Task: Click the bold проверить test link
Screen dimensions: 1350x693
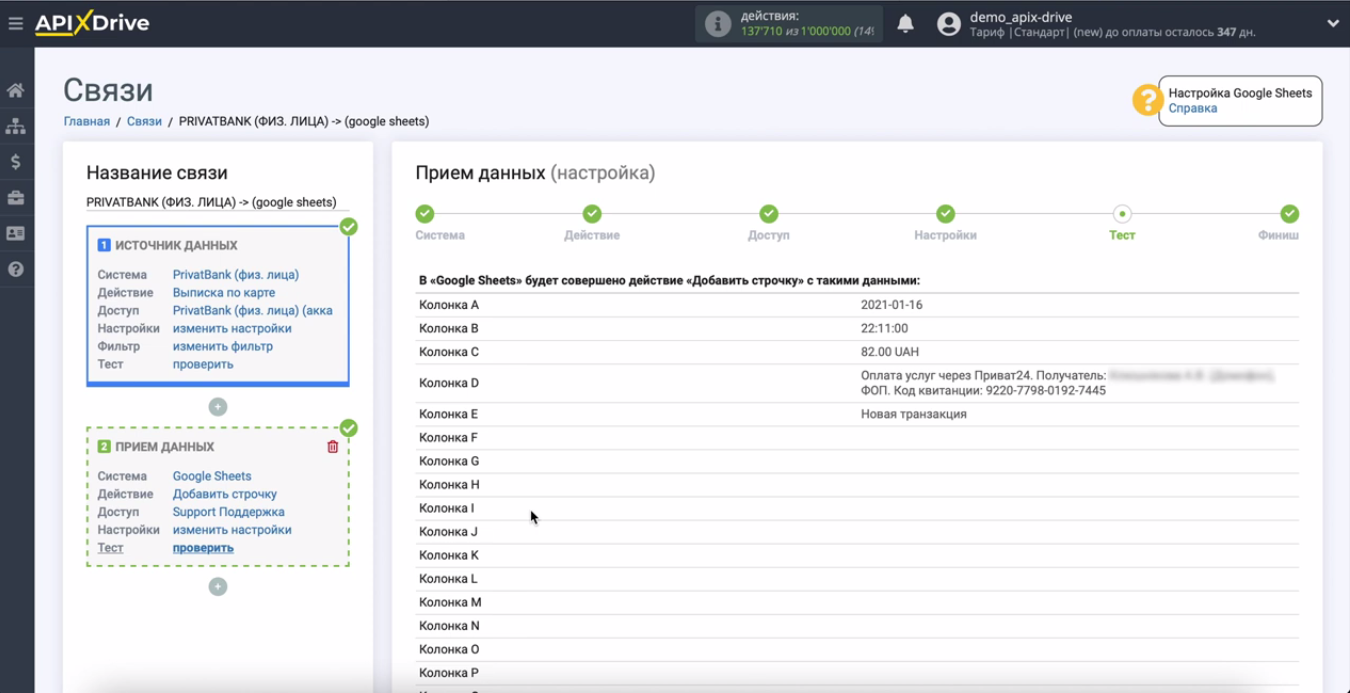Action: (203, 548)
